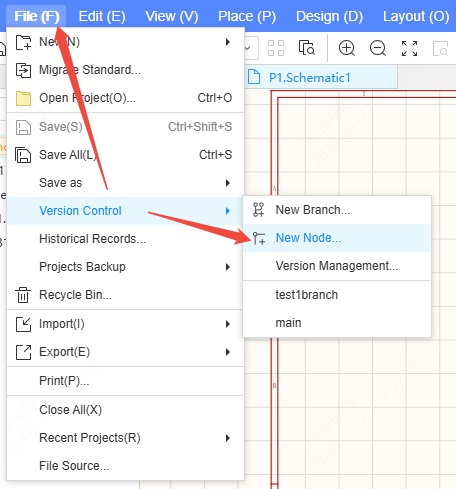Switch to test1branch branch

pos(337,295)
